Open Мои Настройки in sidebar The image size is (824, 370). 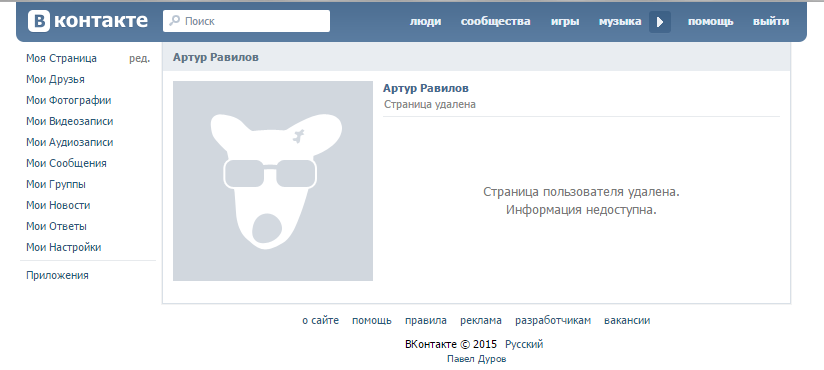(64, 248)
